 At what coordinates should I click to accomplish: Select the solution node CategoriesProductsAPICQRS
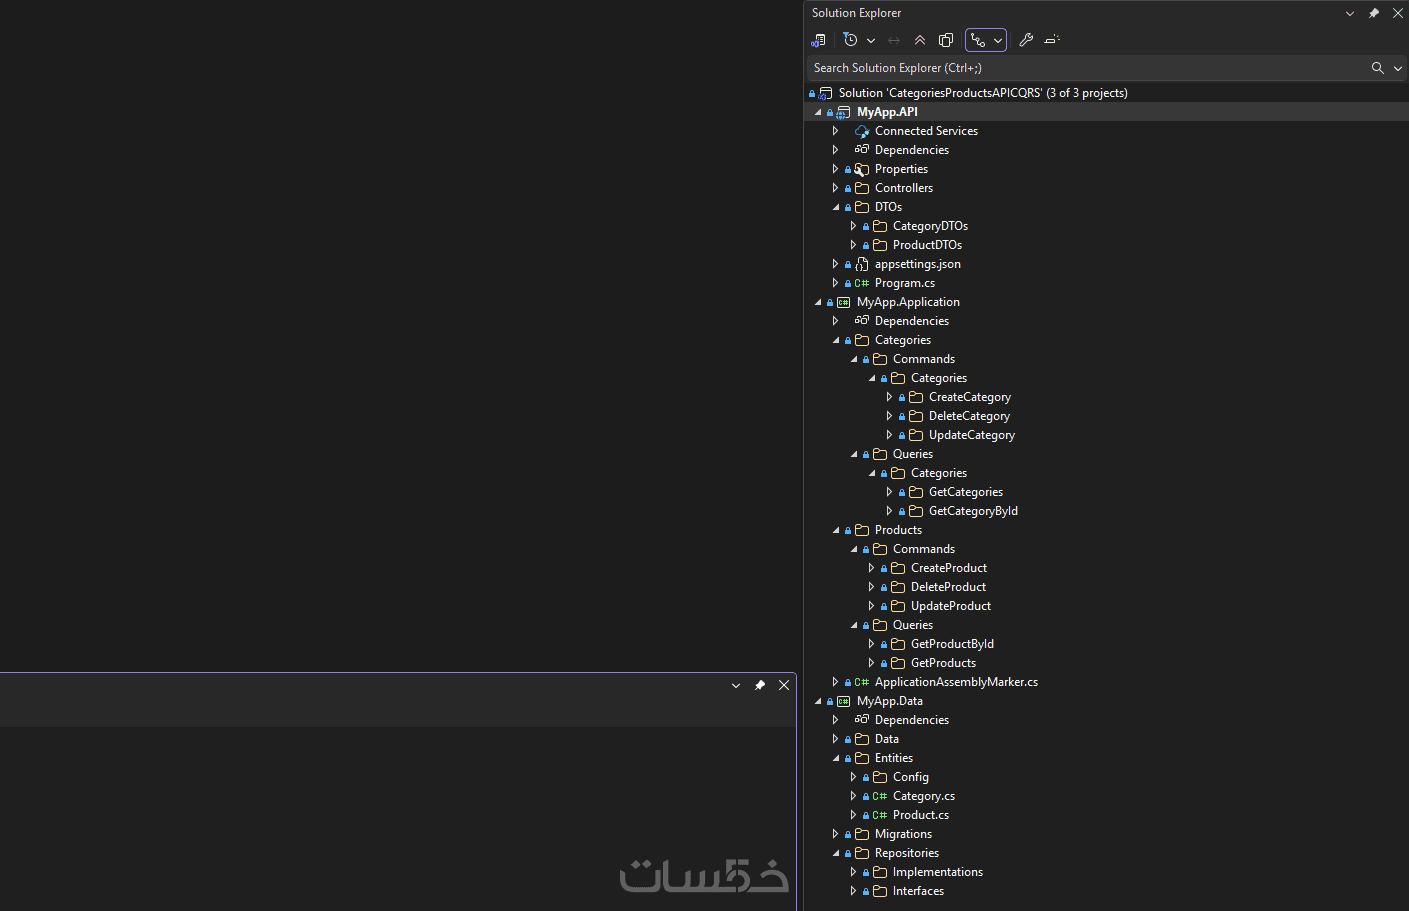coord(982,92)
